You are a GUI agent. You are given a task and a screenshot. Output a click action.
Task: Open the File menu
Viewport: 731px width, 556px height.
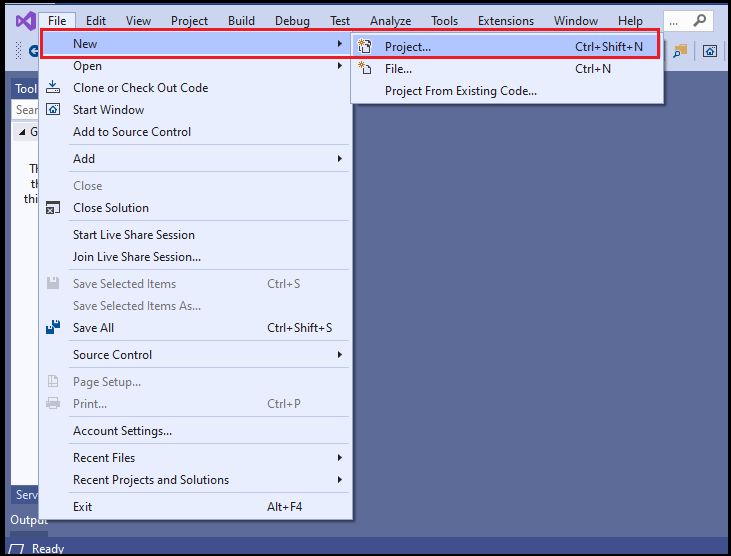click(57, 21)
